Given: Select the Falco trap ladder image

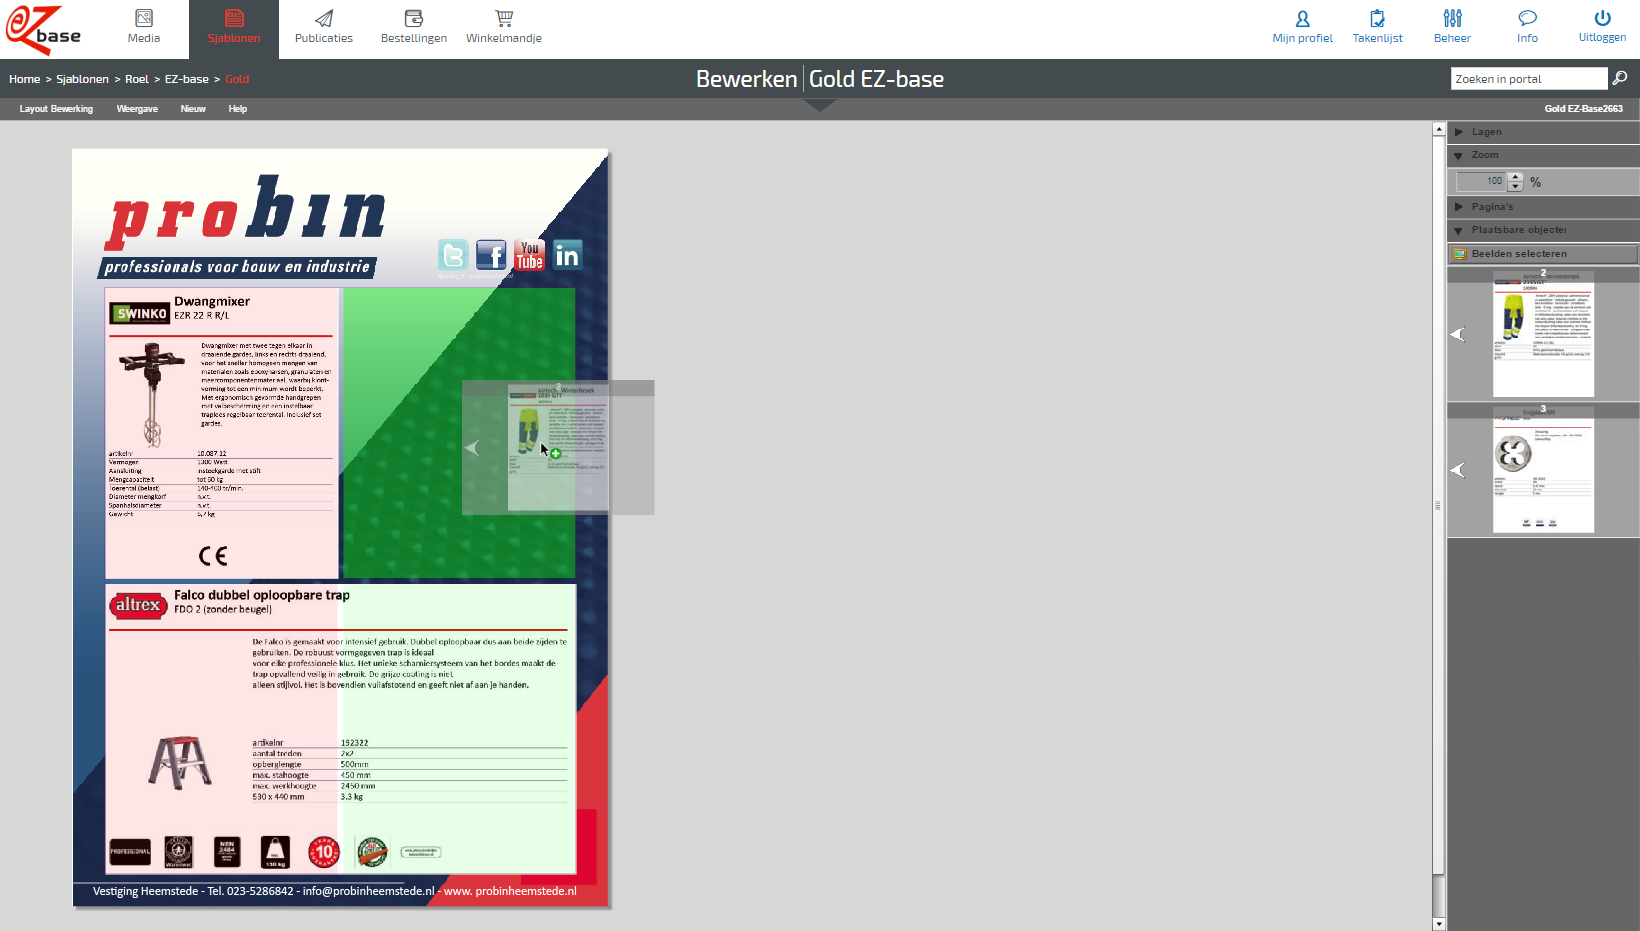Looking at the screenshot, I should 180,762.
